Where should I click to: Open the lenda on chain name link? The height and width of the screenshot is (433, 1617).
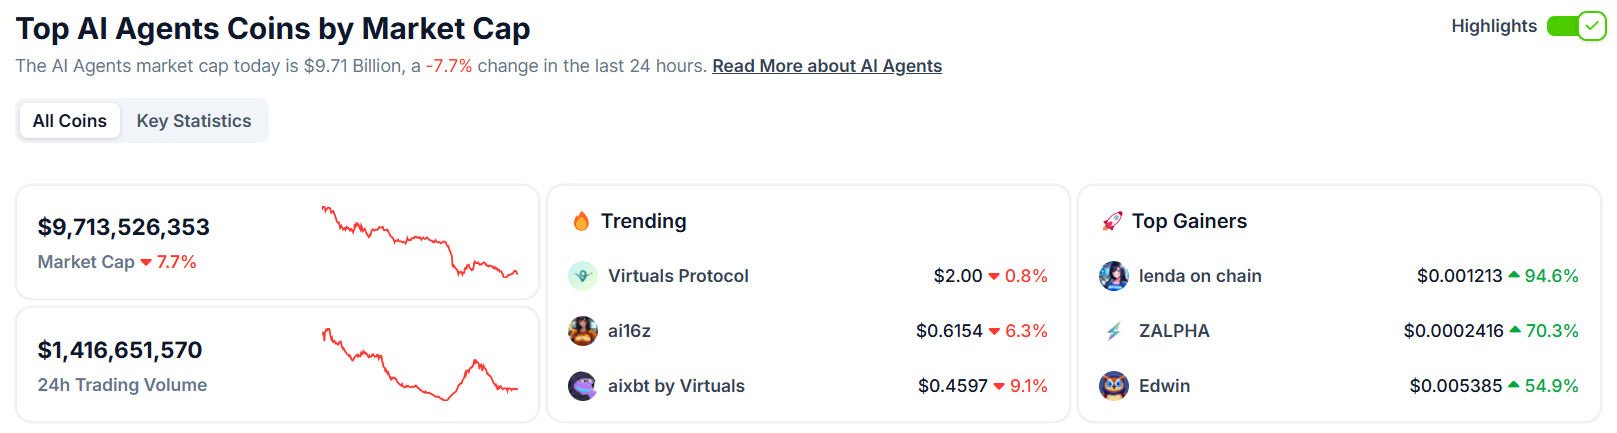[x=1200, y=276]
